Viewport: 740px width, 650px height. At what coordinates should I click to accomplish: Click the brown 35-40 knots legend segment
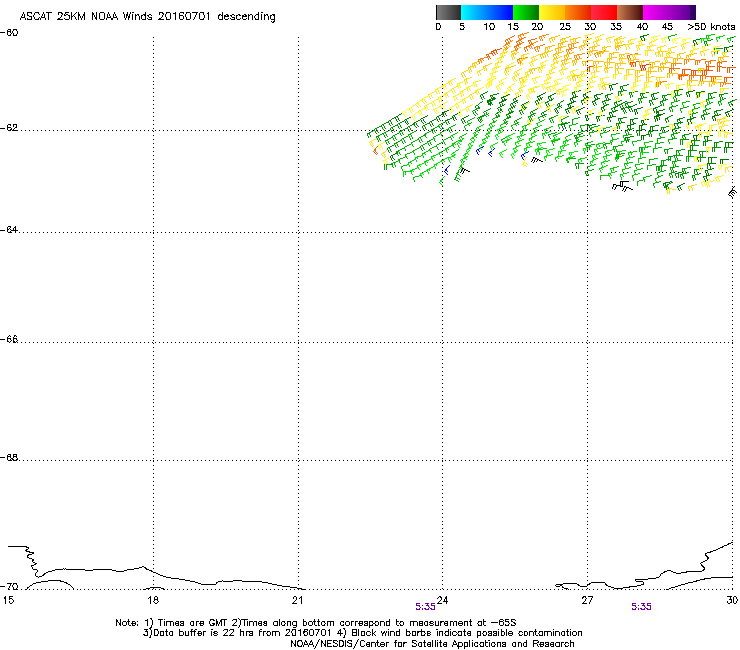pos(630,12)
